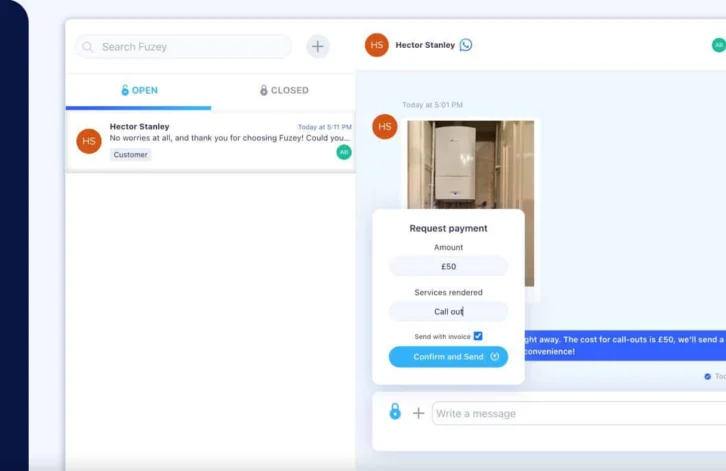Switch to the OPEN conversations tab
Screen dimensions: 726x471
[139, 90]
